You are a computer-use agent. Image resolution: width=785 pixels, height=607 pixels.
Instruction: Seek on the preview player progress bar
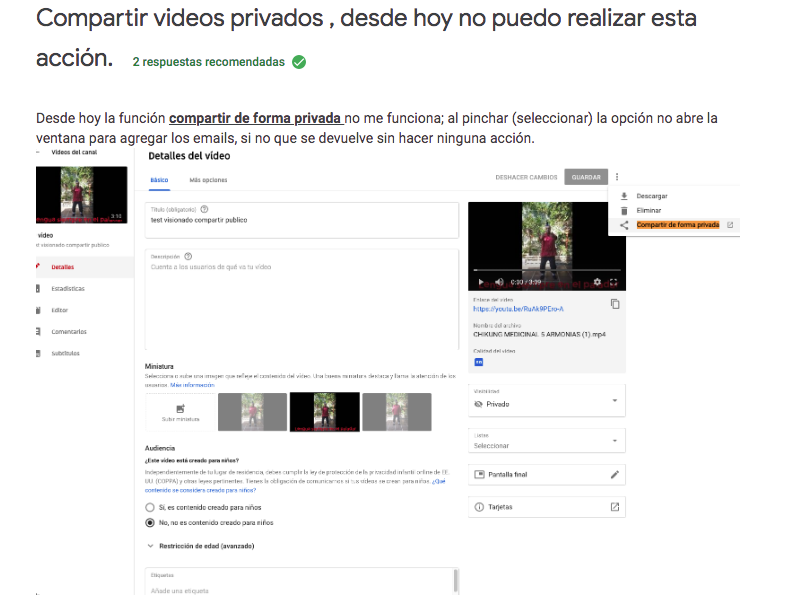[x=546, y=270]
